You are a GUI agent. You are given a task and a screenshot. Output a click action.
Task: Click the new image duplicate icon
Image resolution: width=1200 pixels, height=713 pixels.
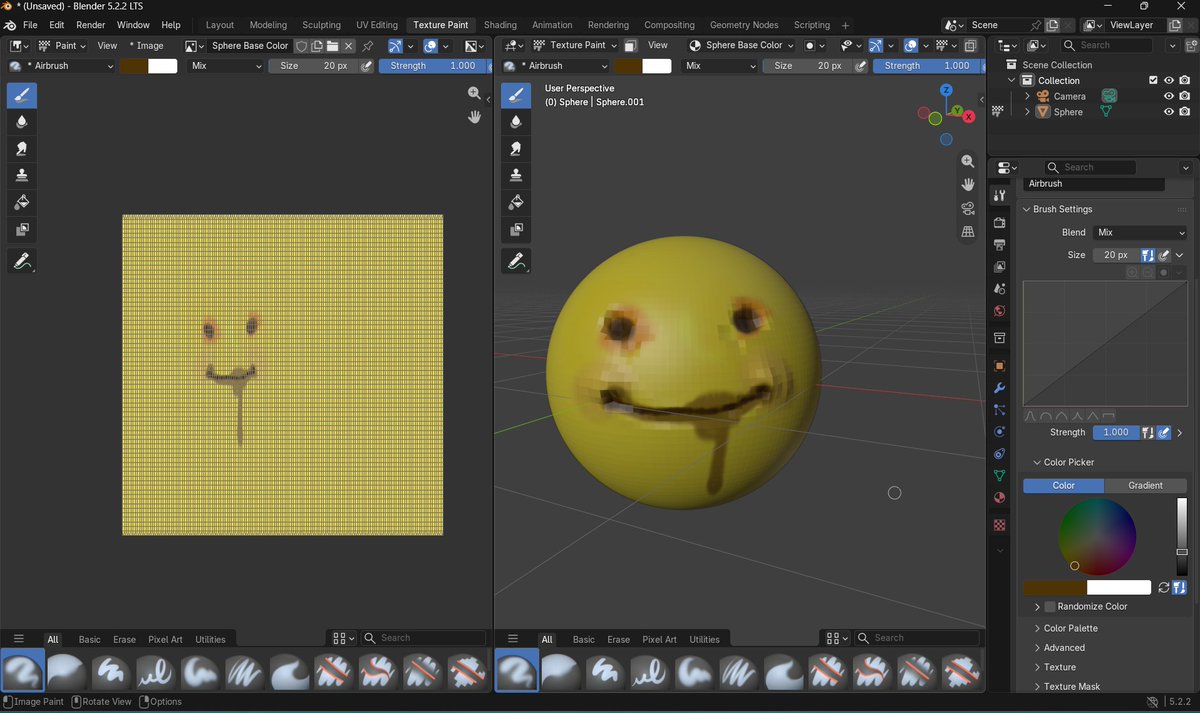pyautogui.click(x=317, y=46)
